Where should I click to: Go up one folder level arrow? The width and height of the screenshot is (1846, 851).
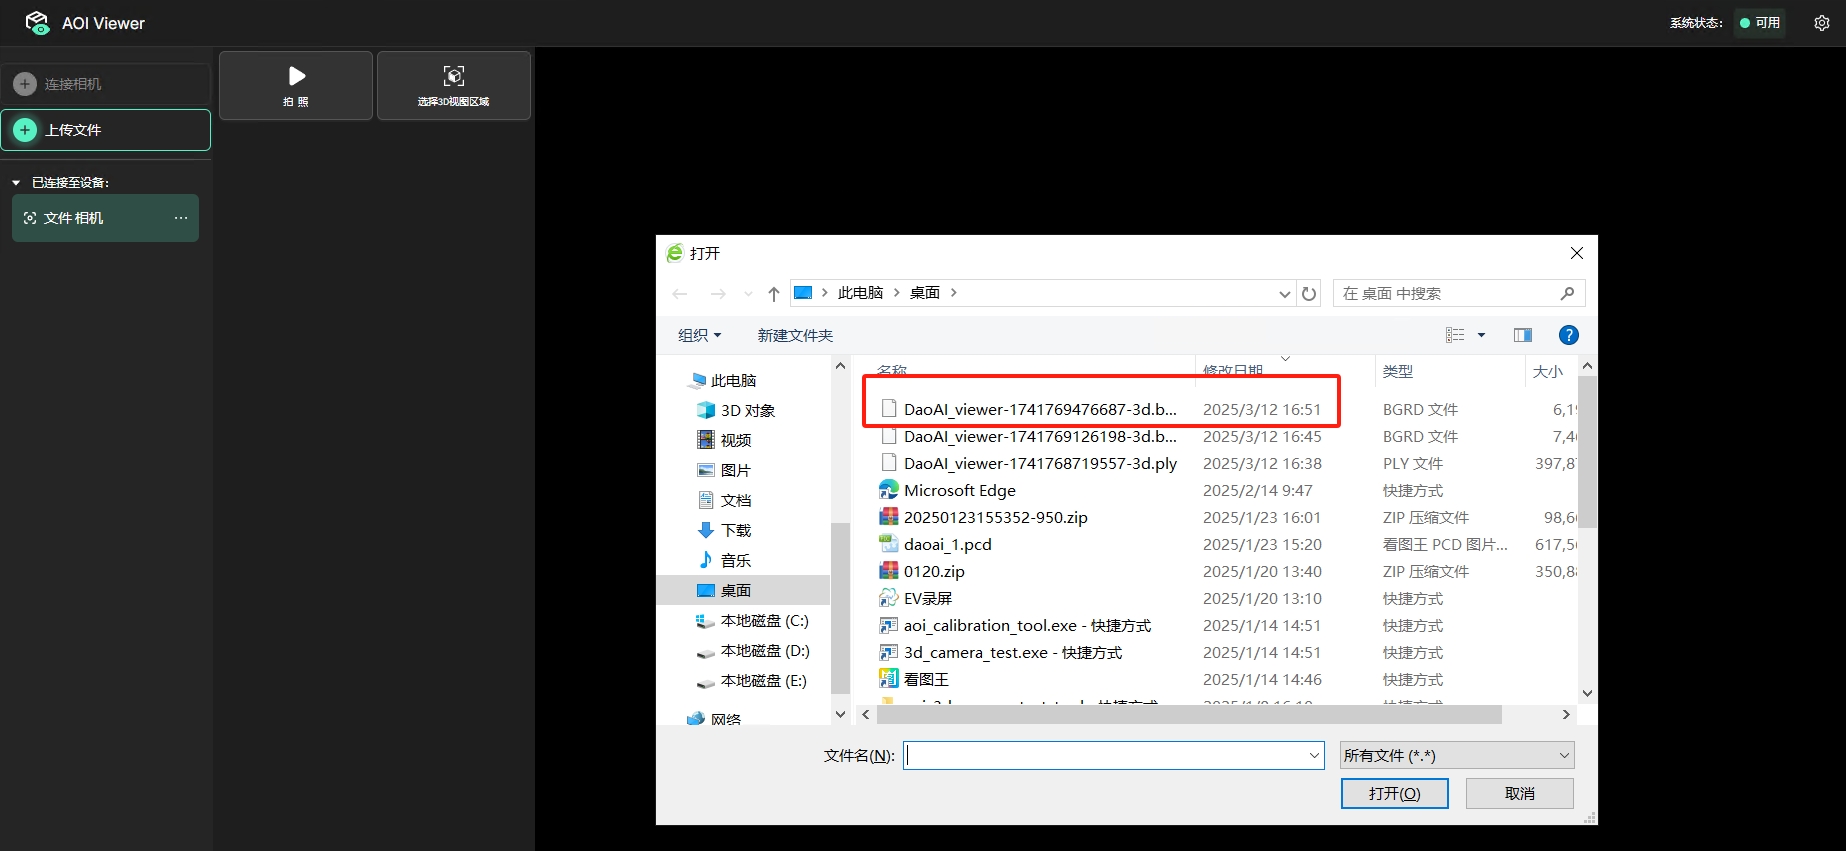click(x=773, y=294)
